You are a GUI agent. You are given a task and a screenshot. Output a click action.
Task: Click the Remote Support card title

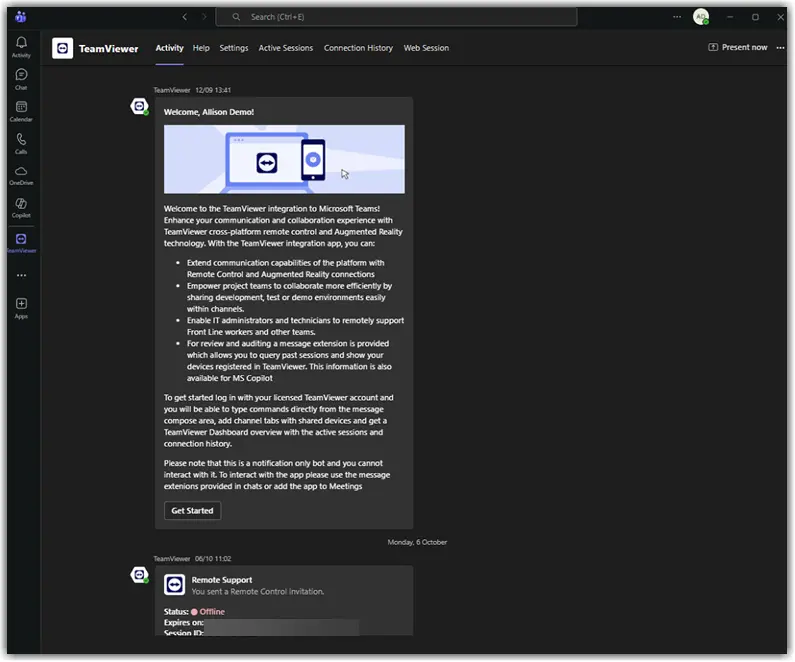(222, 580)
